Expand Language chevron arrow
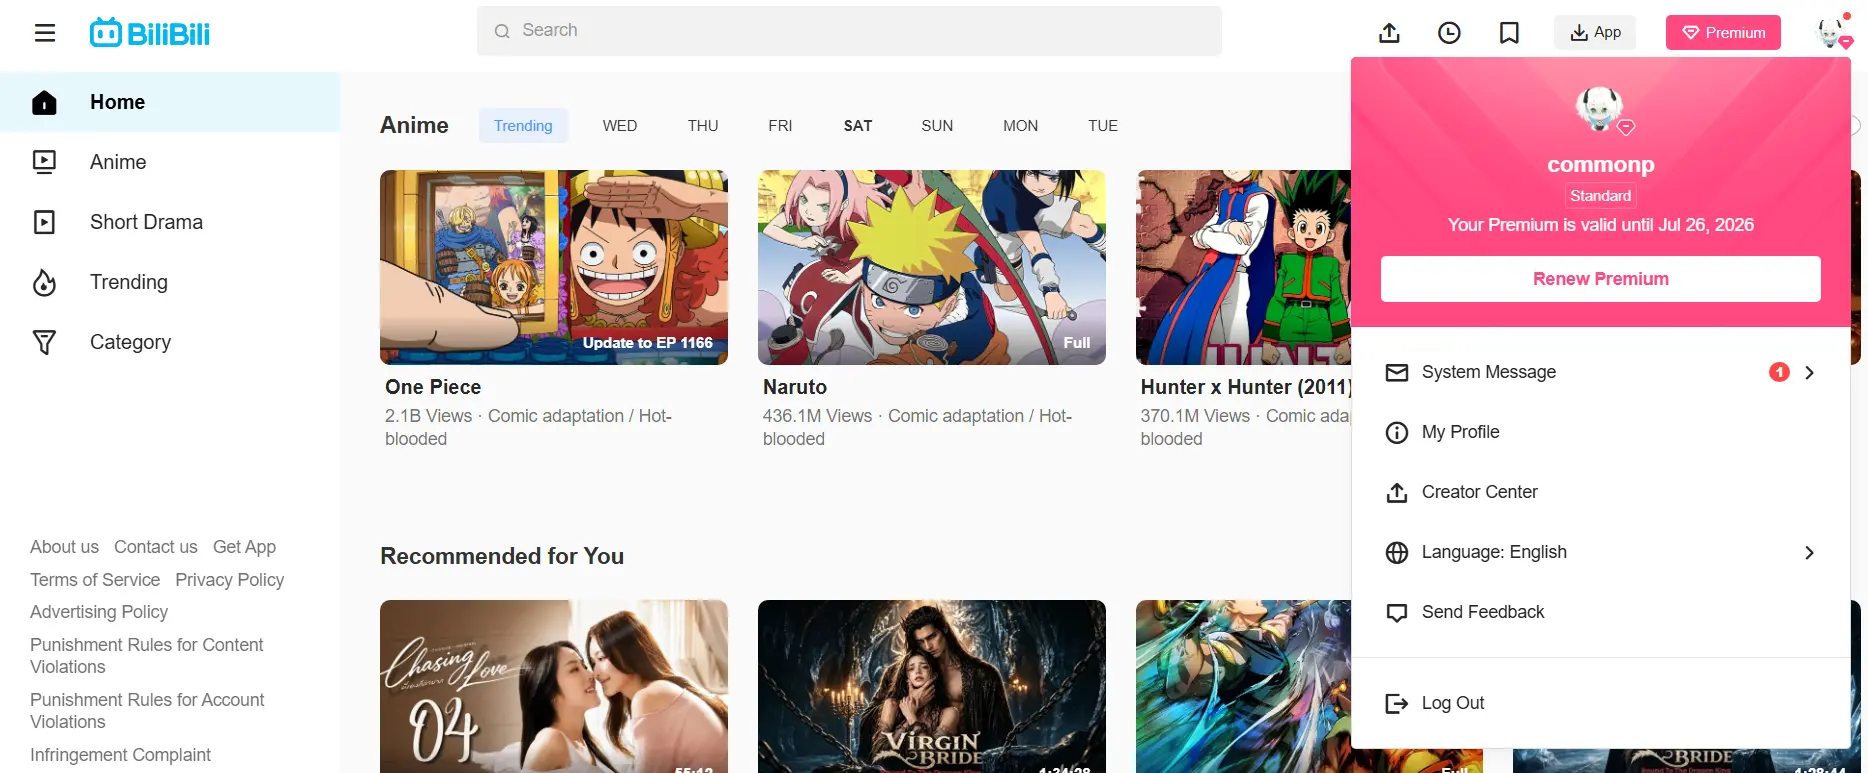Image resolution: width=1868 pixels, height=773 pixels. point(1809,552)
